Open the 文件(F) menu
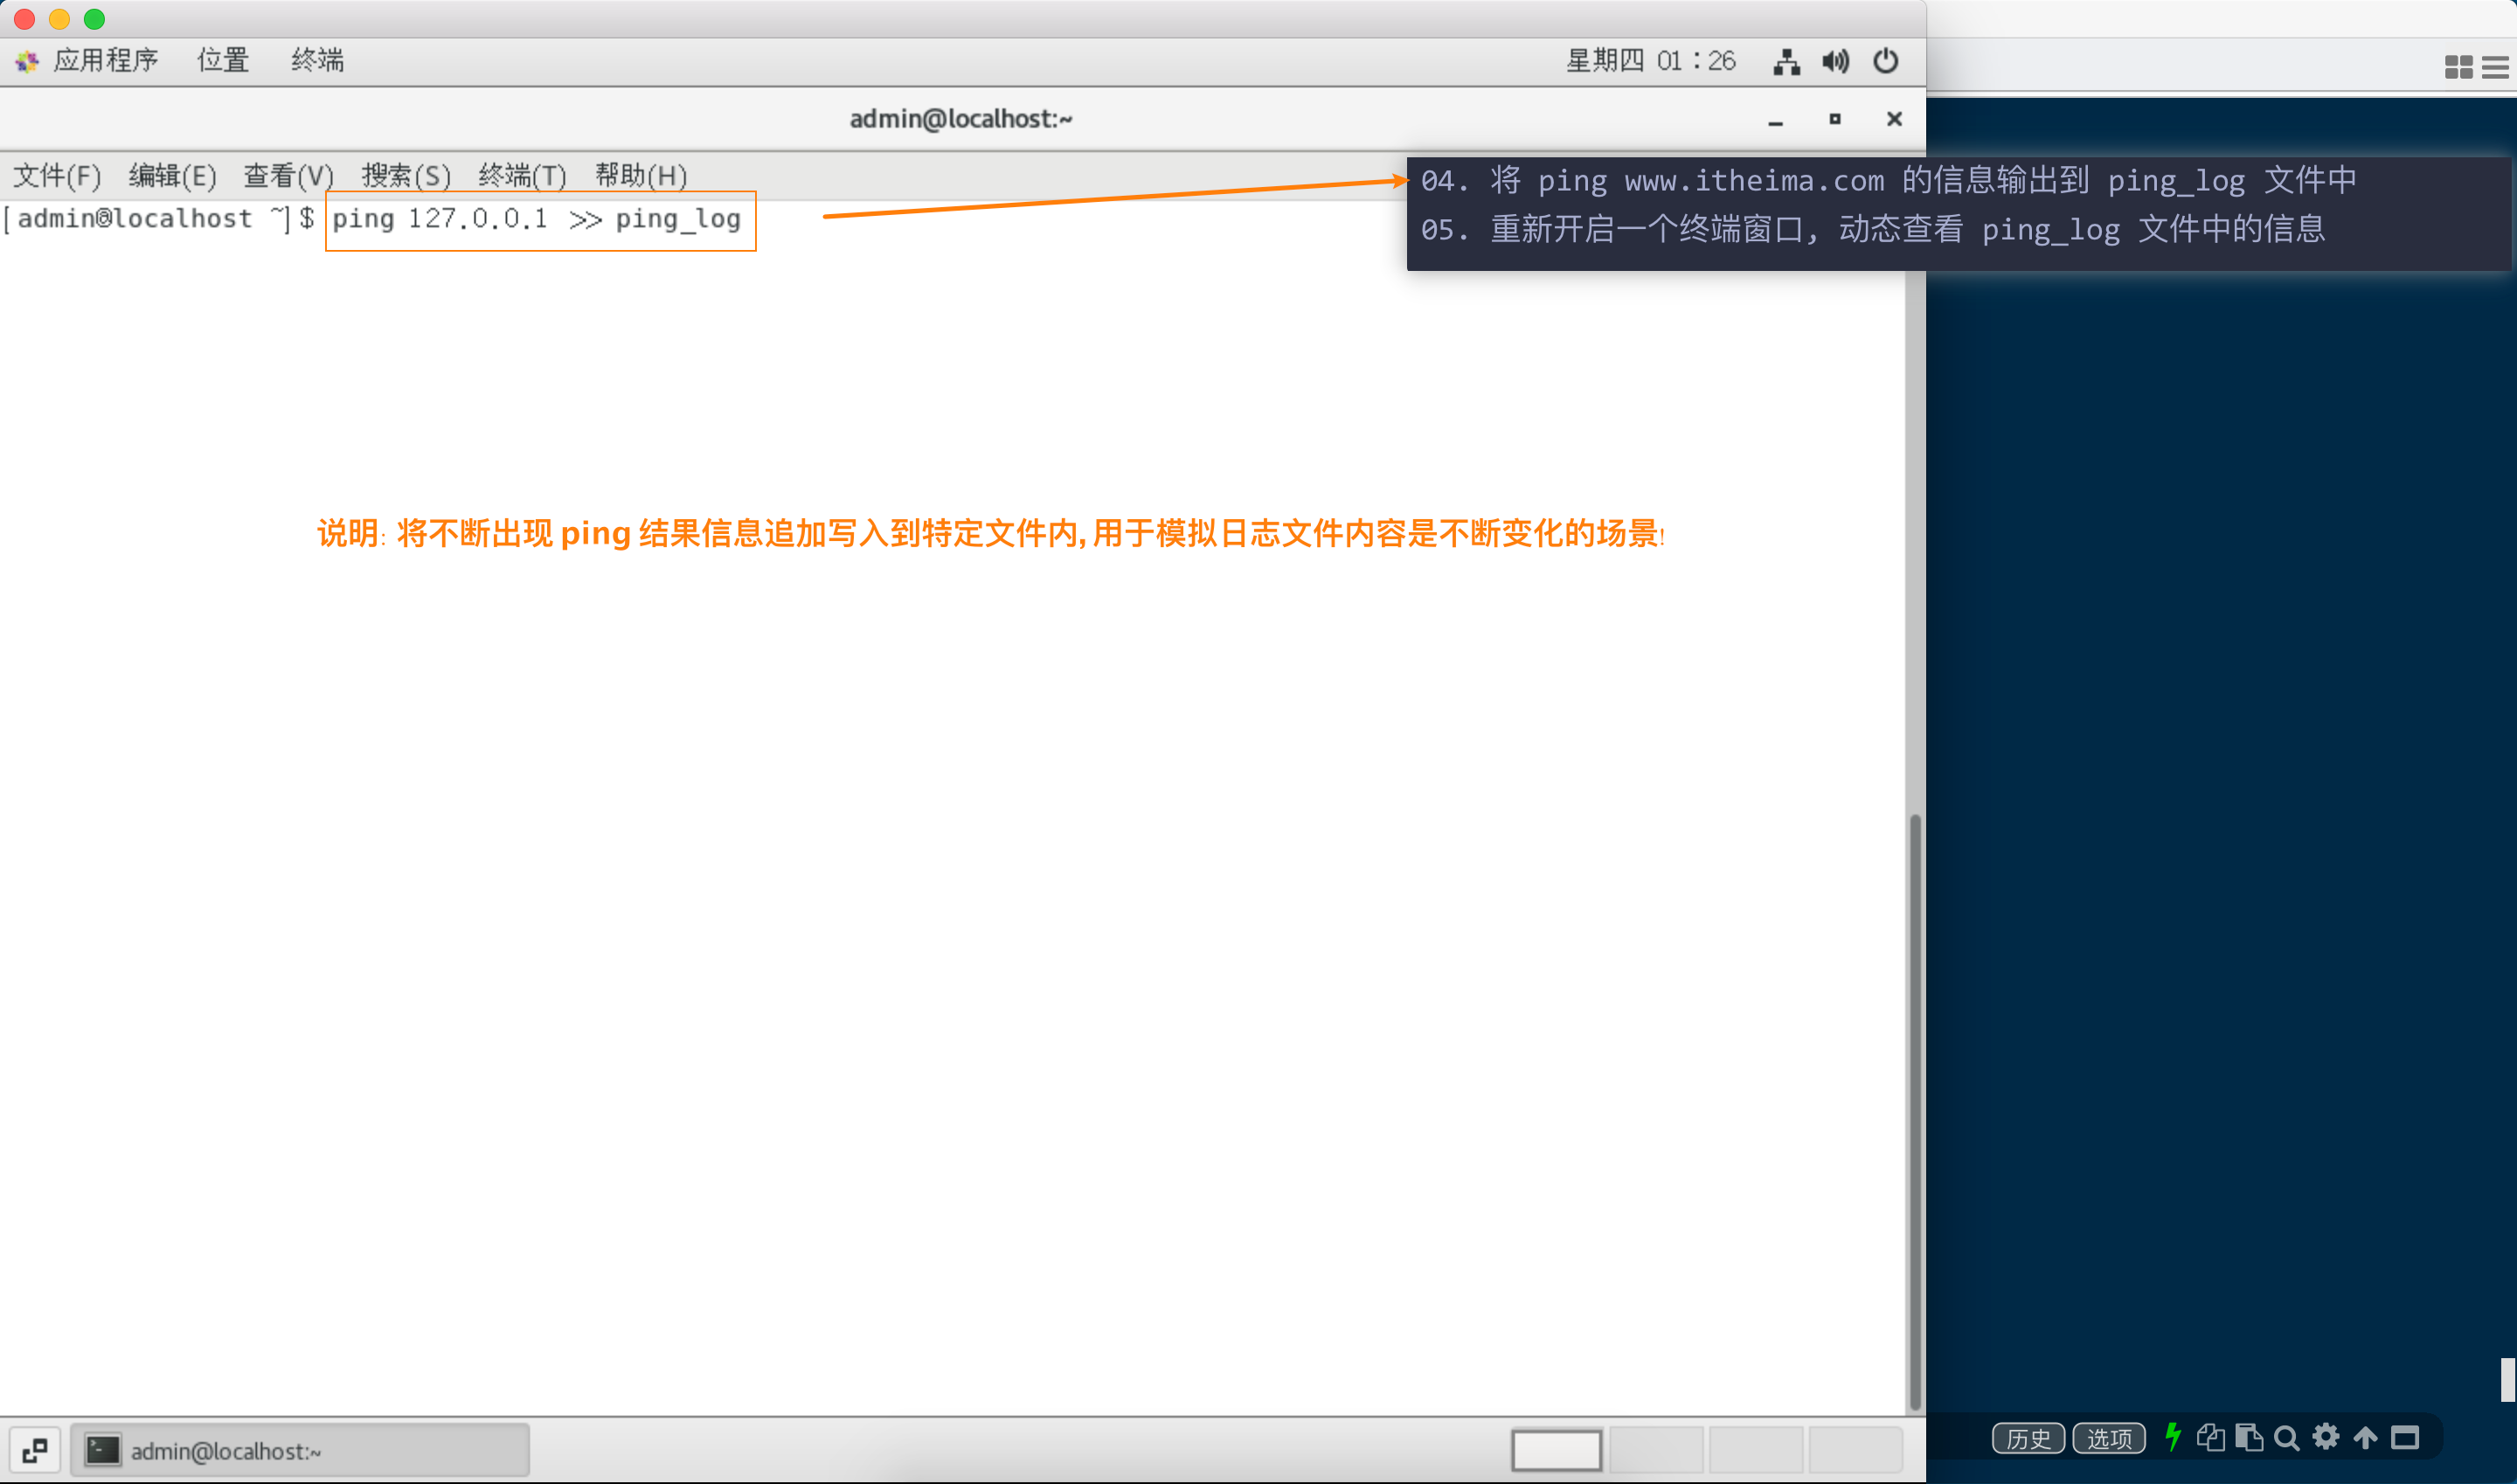The height and width of the screenshot is (1484, 2517). point(57,176)
